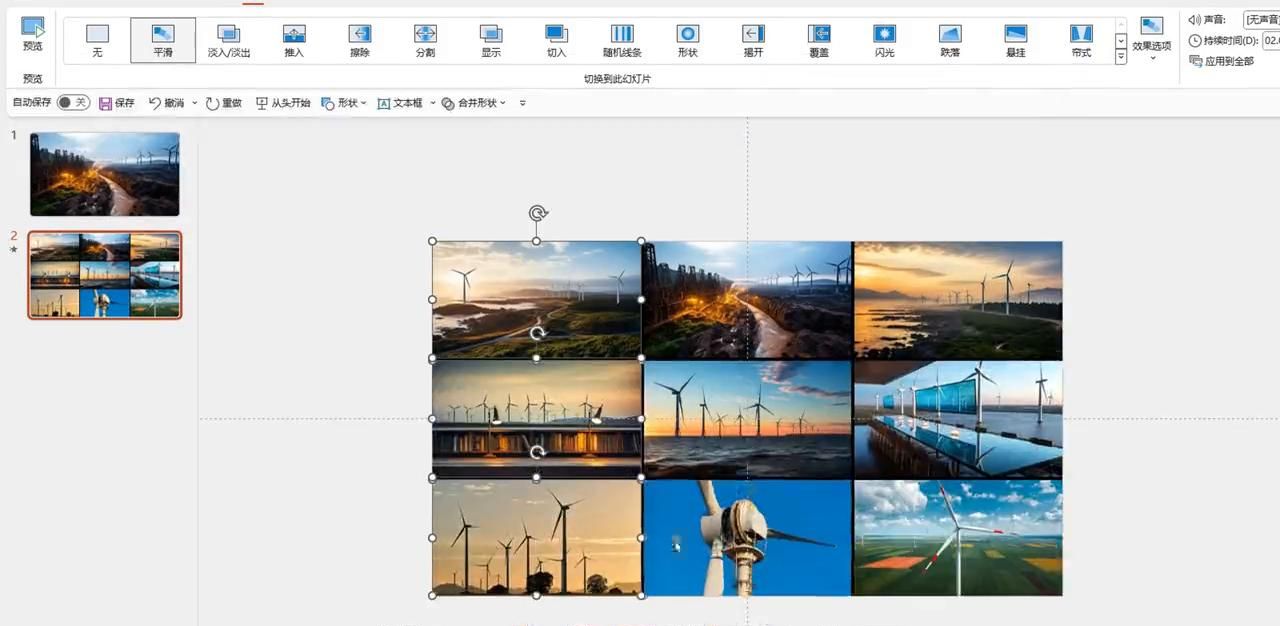
Task: Apply the 淡入/淡出 fade transition
Action: (228, 40)
